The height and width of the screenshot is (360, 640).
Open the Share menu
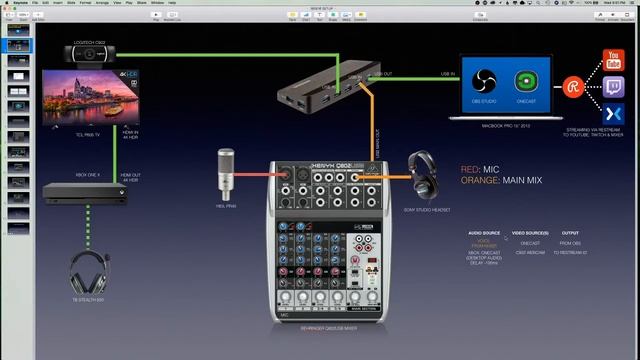(x=142, y=2)
